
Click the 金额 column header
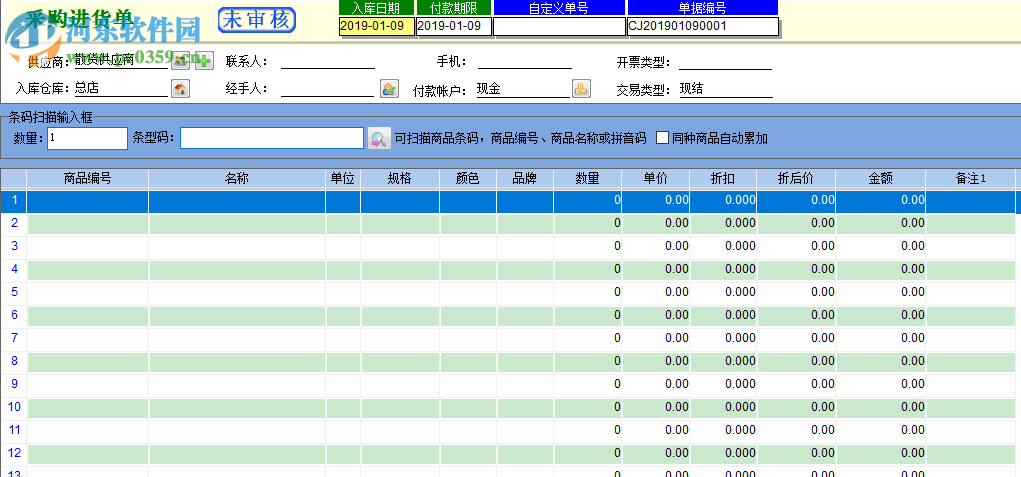880,178
